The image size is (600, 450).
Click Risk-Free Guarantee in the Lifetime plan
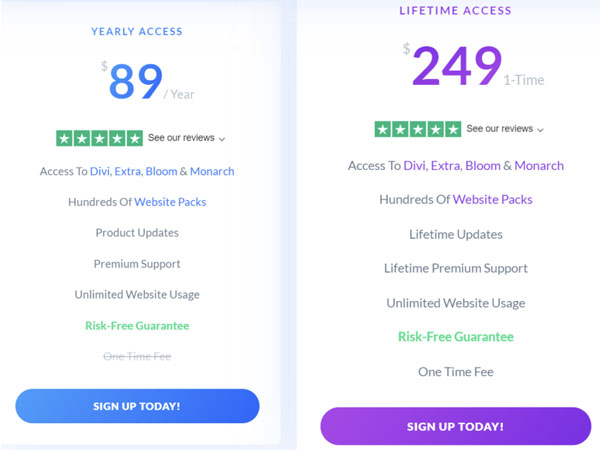tap(455, 337)
